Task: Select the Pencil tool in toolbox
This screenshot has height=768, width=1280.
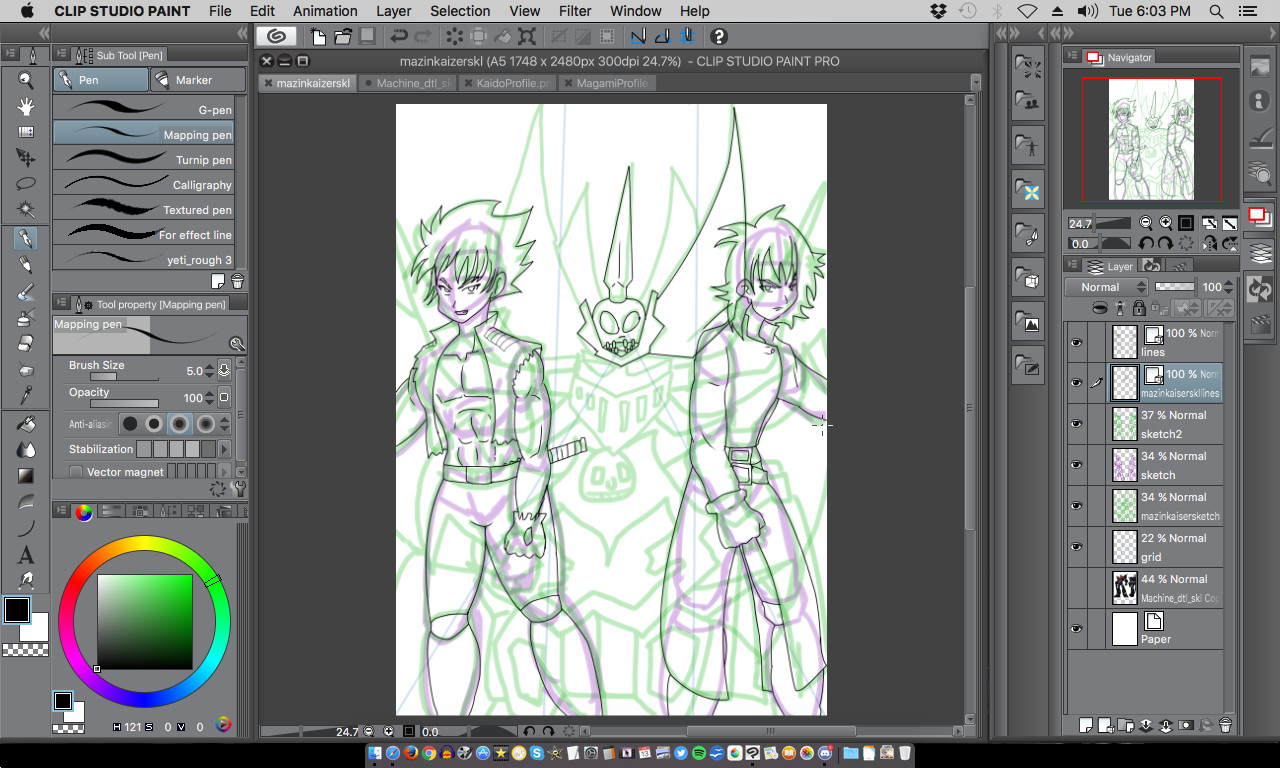Action: 26,265
